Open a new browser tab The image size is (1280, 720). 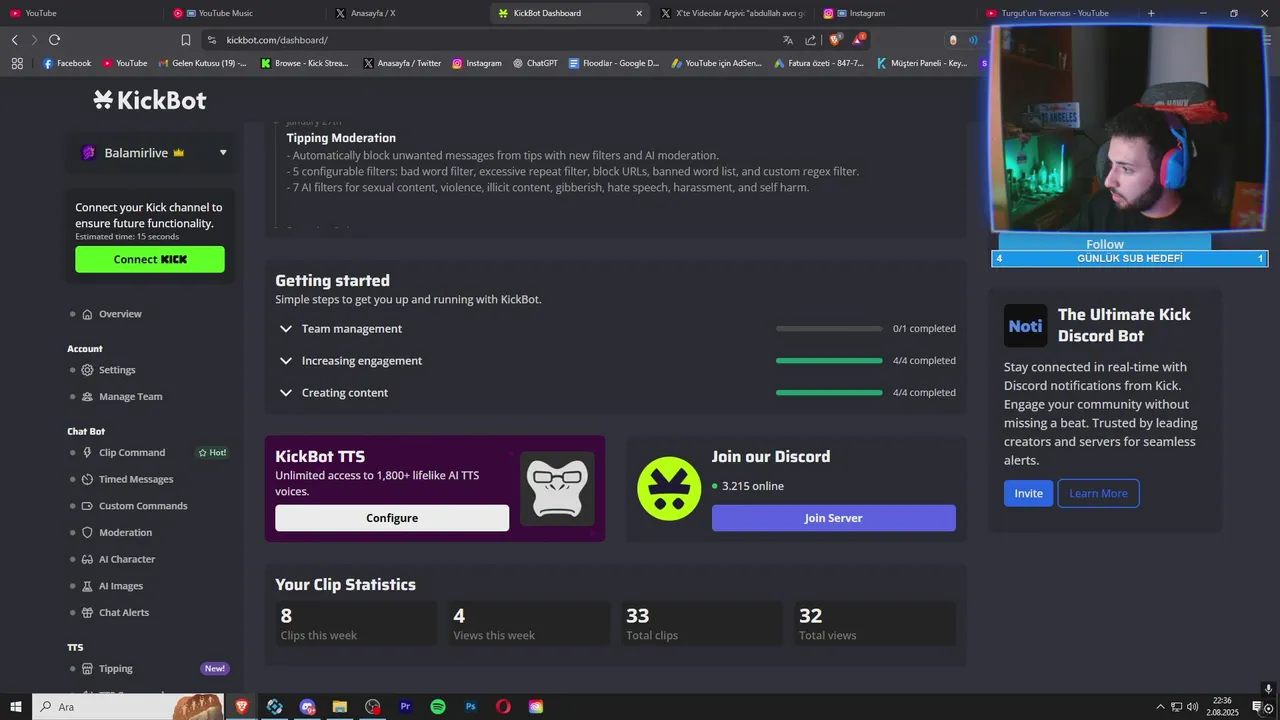click(x=1151, y=13)
